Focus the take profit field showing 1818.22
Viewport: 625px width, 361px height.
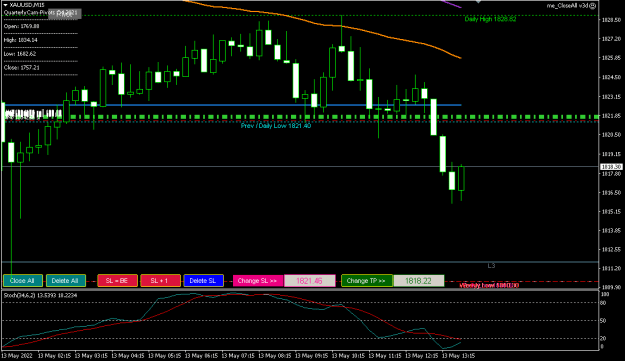point(419,281)
